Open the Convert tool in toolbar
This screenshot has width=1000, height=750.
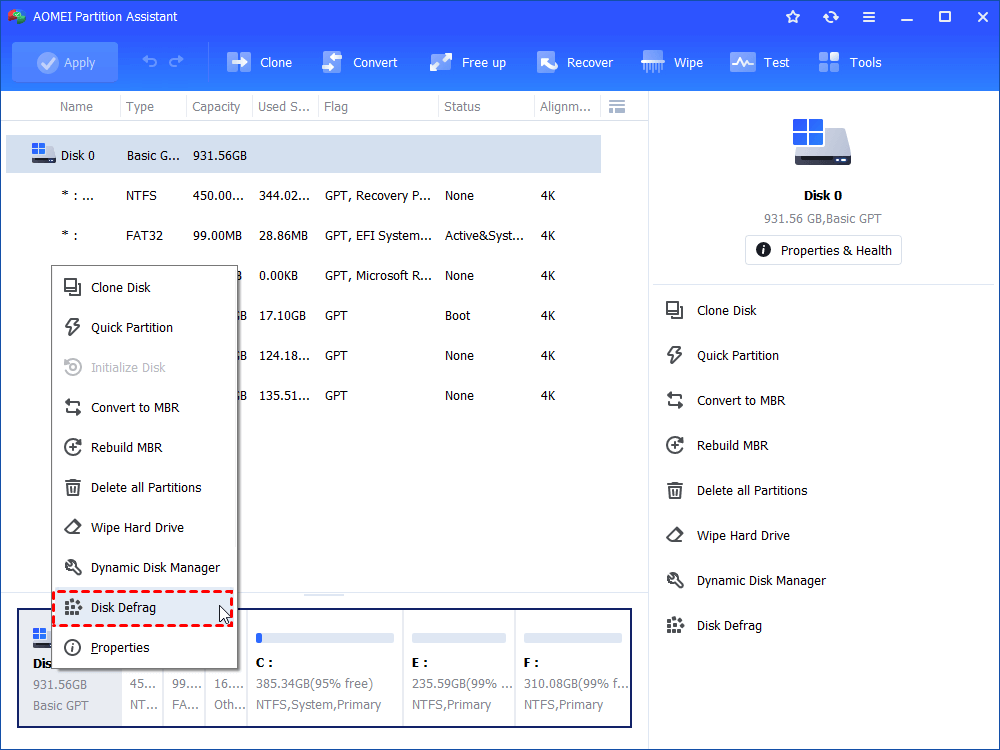359,62
